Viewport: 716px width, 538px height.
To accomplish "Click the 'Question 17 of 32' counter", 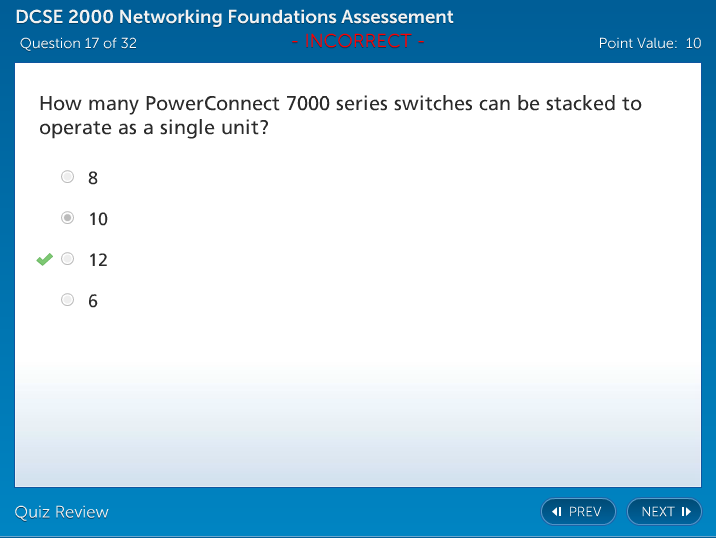I will [78, 43].
